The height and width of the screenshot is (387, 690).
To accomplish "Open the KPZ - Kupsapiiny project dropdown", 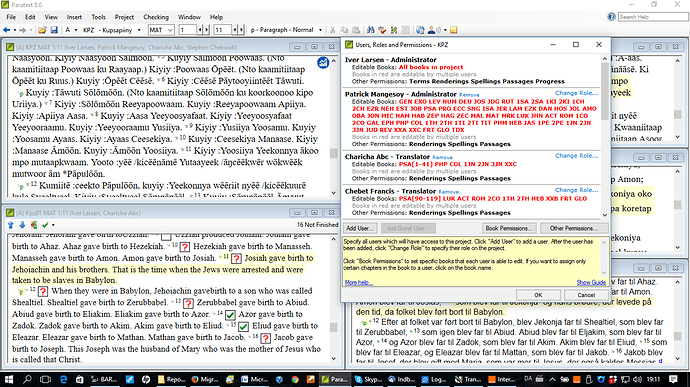I will pos(139,30).
